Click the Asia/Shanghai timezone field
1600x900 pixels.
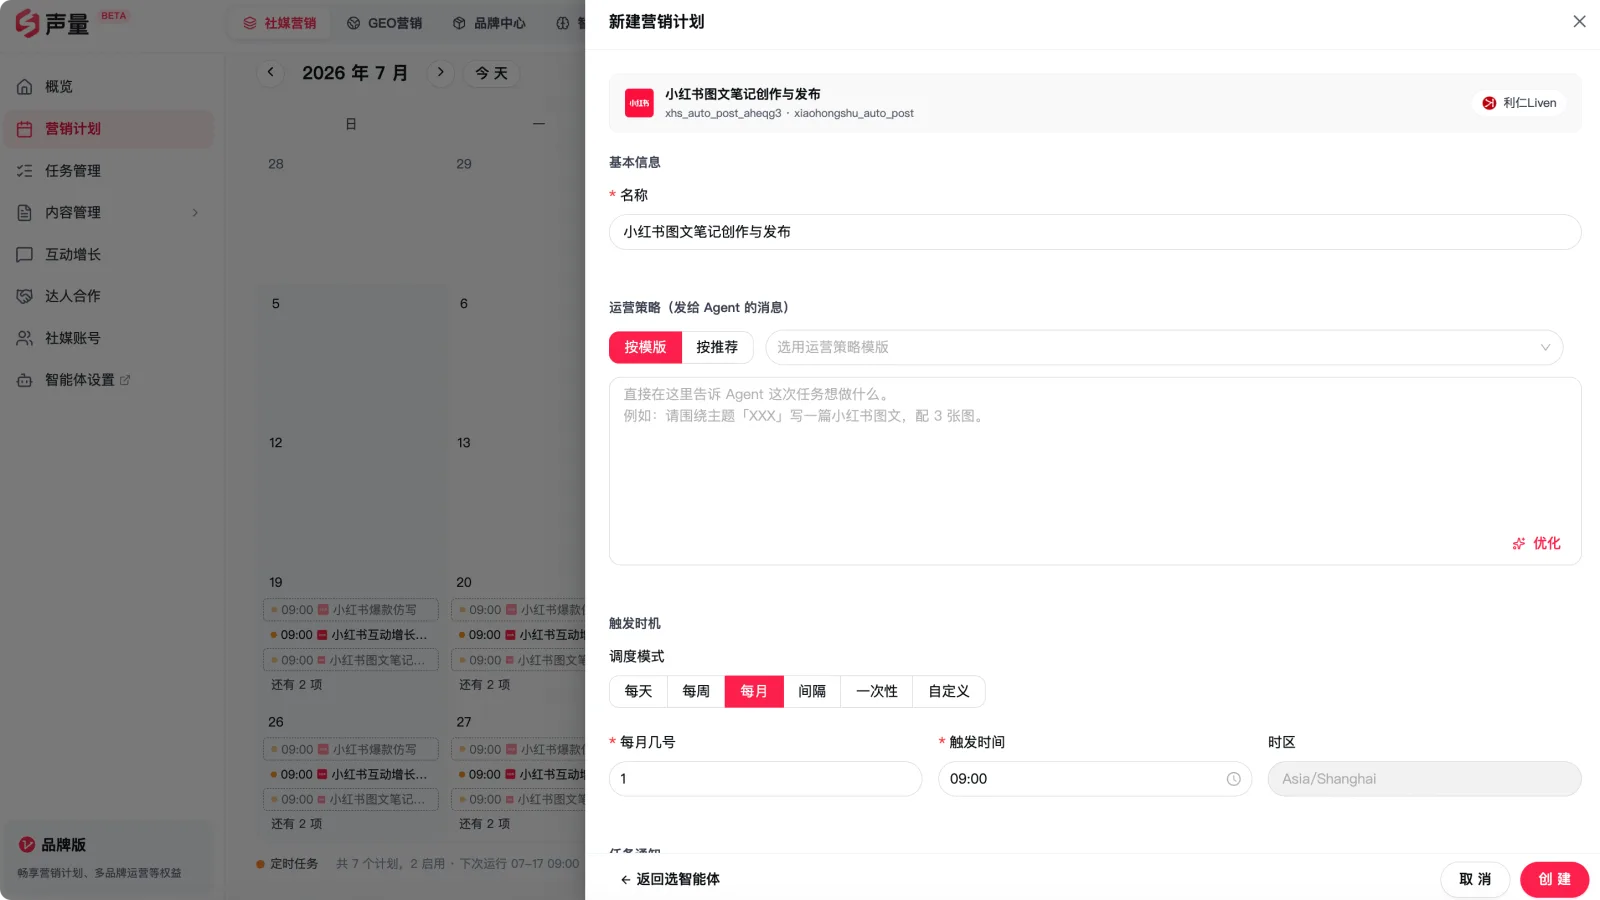[x=1424, y=779]
